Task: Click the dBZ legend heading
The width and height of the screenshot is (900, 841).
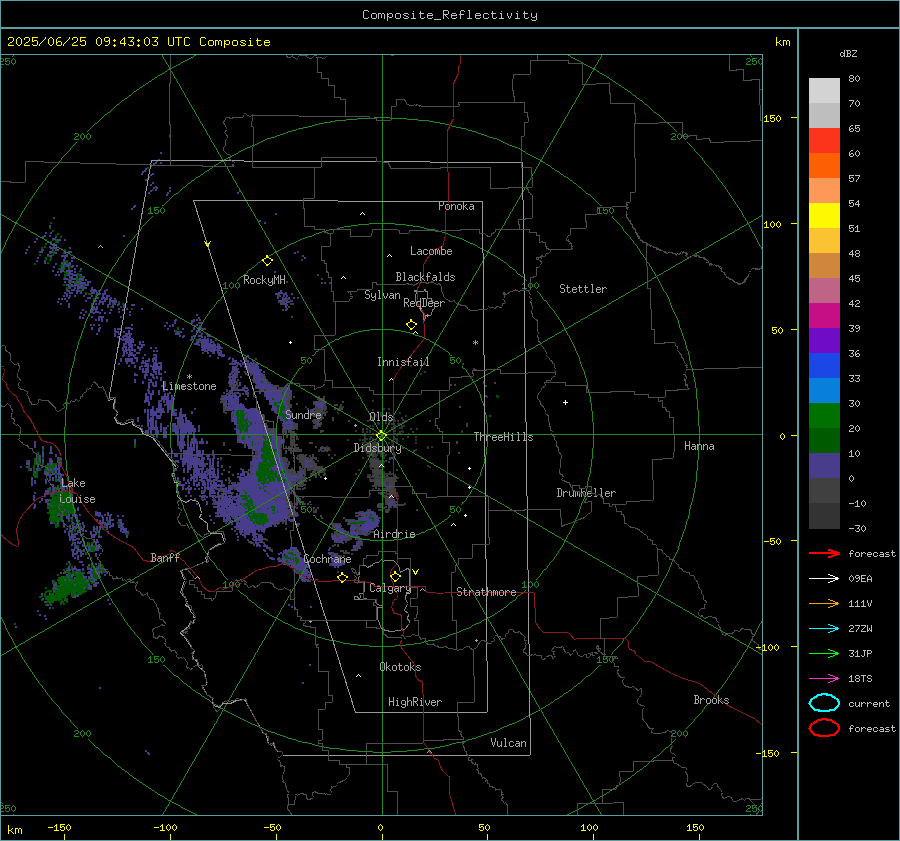Action: tap(848, 54)
